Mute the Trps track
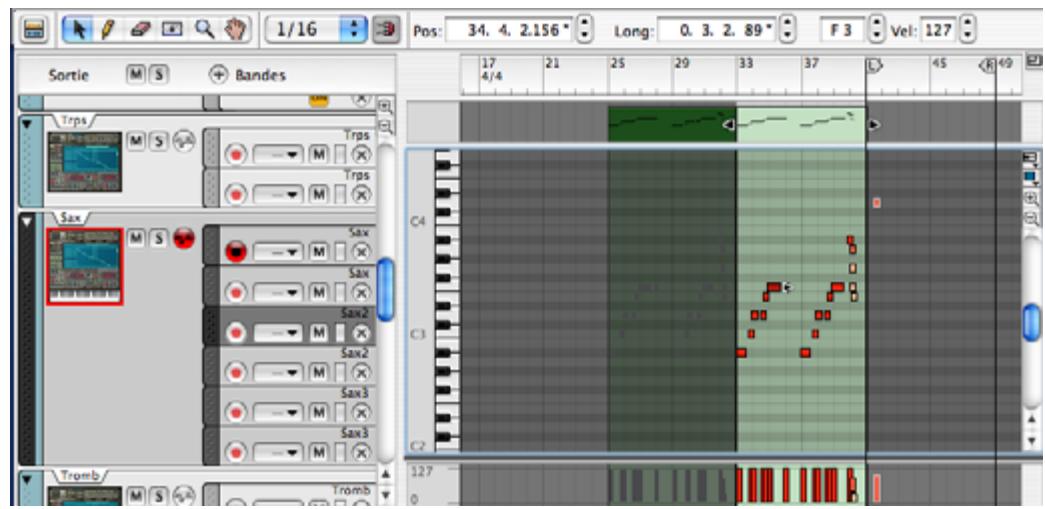 [x=135, y=140]
